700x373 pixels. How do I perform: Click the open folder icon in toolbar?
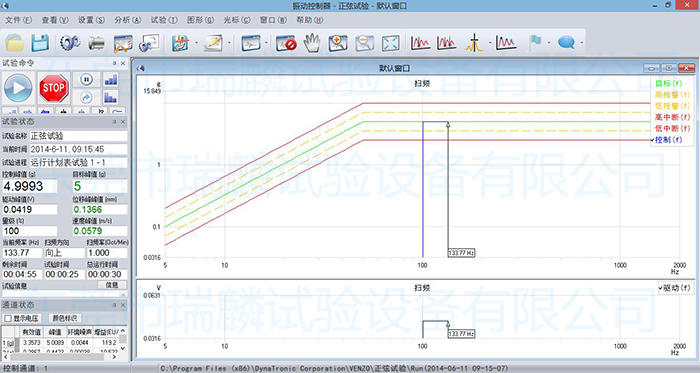pos(14,43)
